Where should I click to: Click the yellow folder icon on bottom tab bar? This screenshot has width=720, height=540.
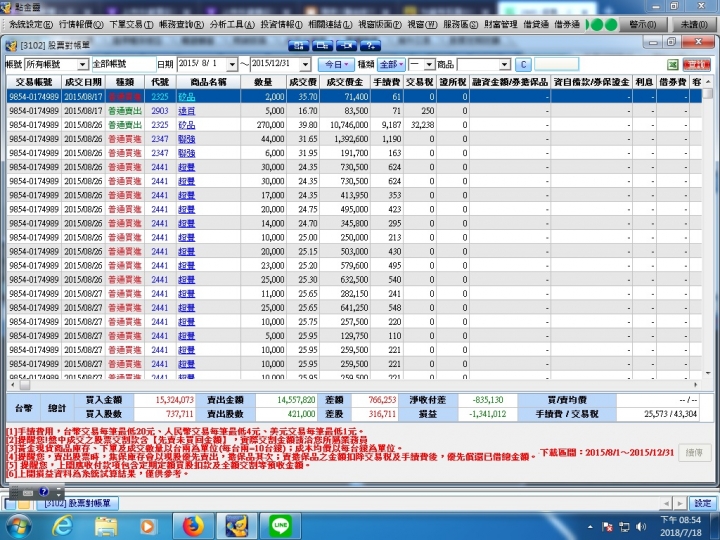click(x=24, y=504)
